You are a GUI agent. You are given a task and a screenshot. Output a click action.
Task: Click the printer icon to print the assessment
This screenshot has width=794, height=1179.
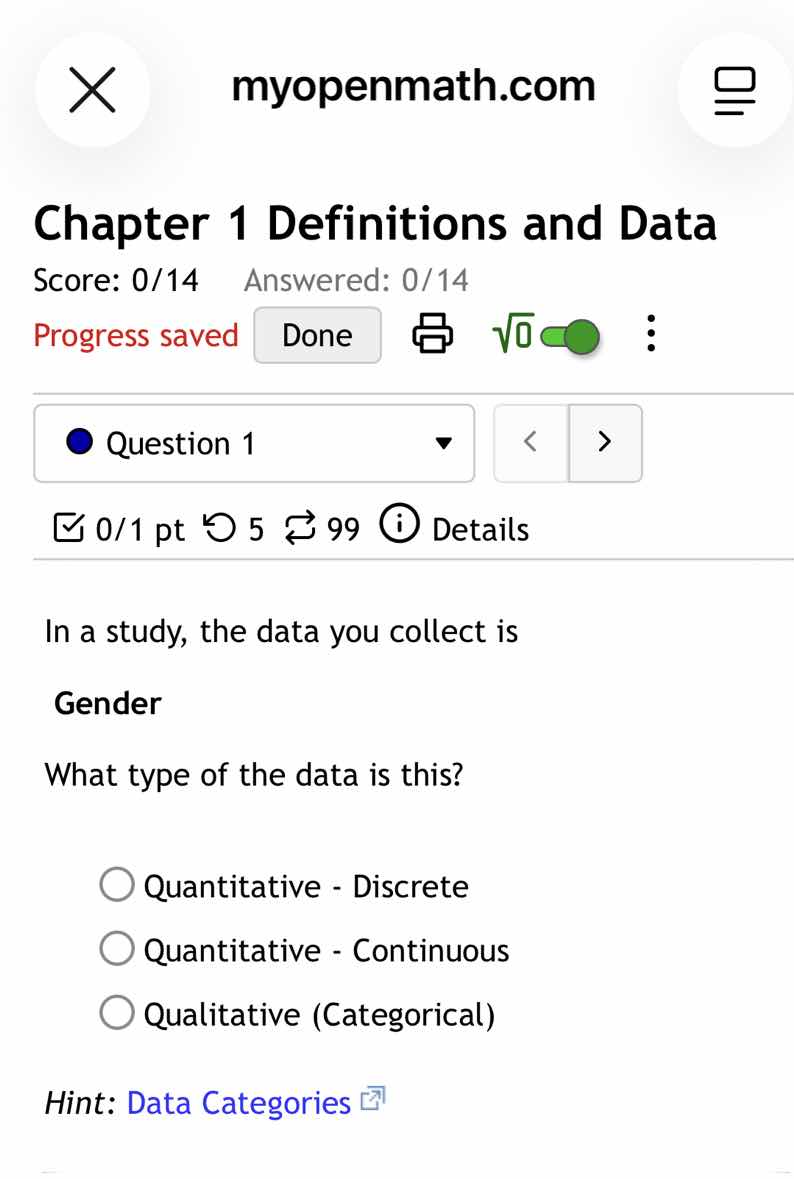(x=432, y=334)
